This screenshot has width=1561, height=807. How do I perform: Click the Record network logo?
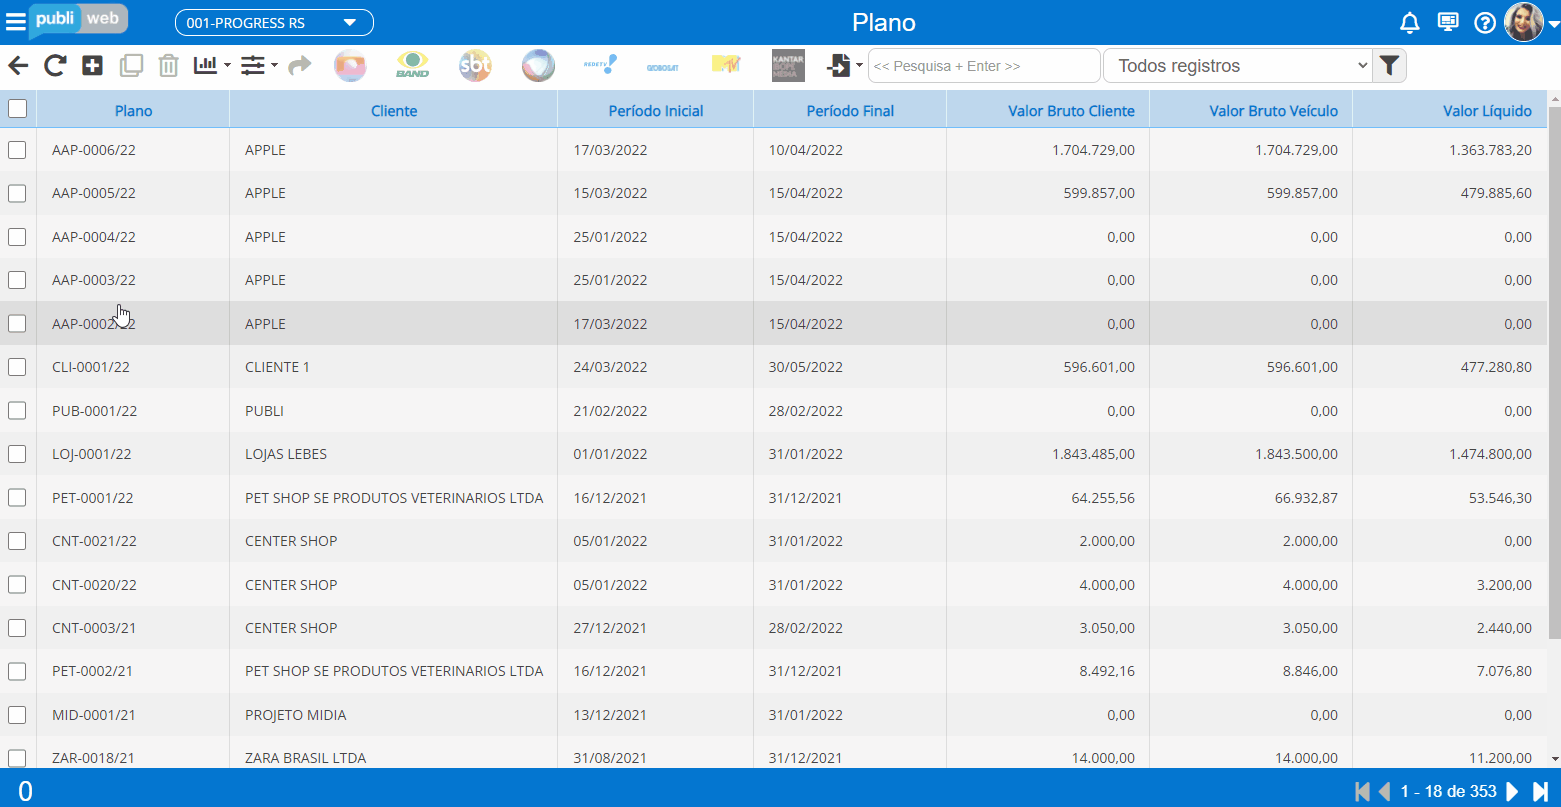click(538, 66)
